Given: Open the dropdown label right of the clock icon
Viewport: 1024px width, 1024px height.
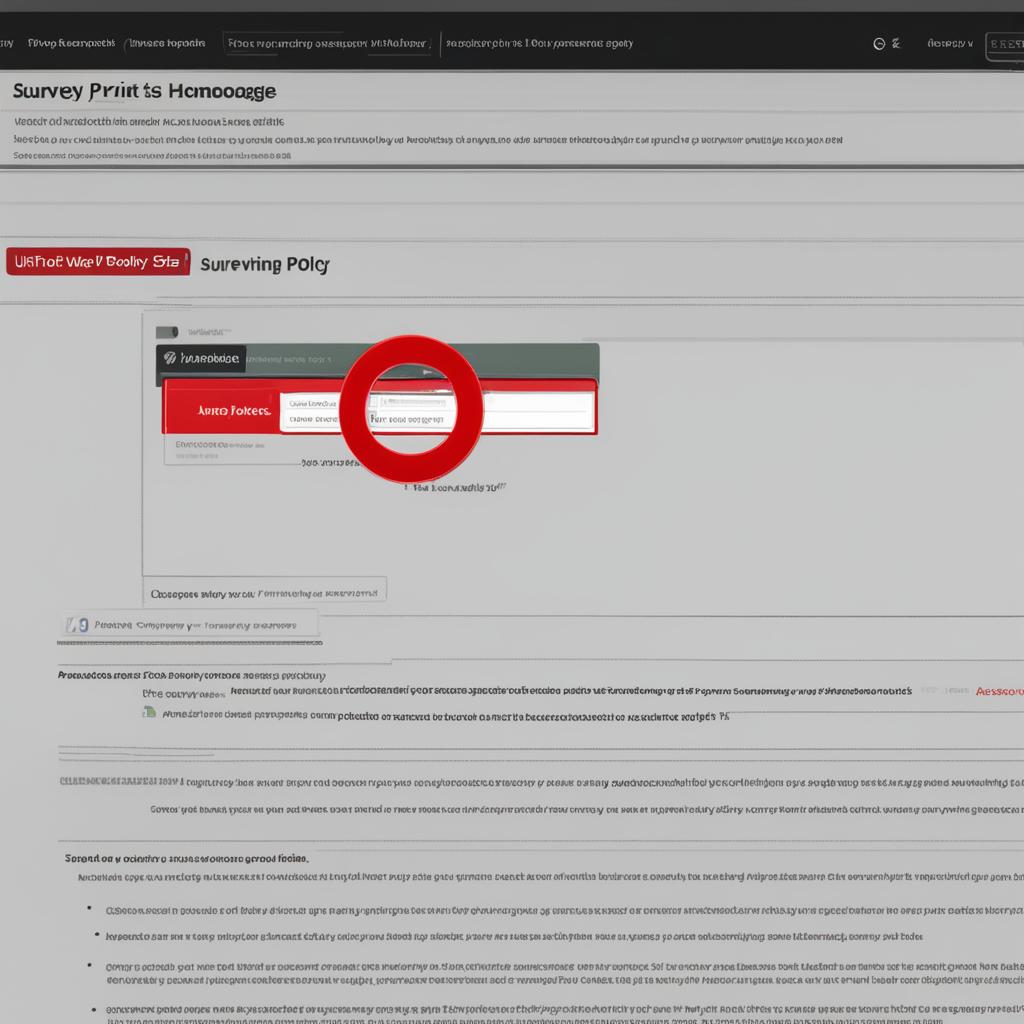Looking at the screenshot, I should point(950,44).
